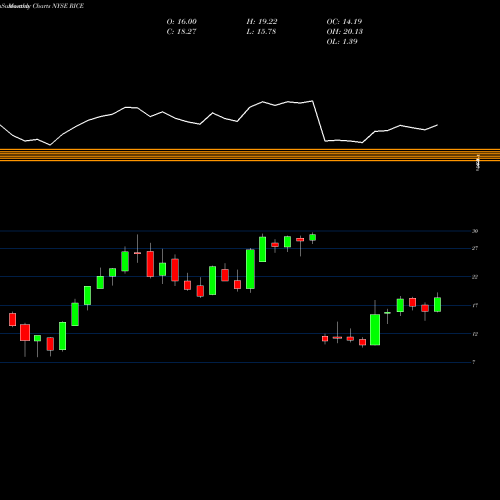The width and height of the screenshot is (500, 500).
Task: Click the Charts NYSE RICE title
Action: (x=58, y=6)
